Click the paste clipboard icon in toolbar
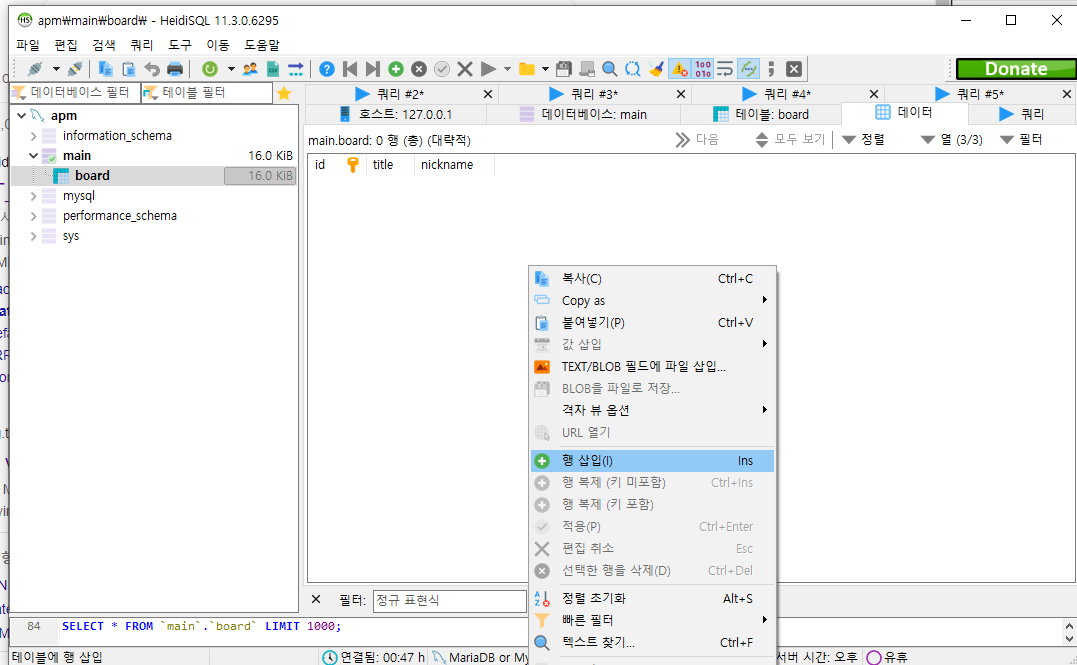Screen dimensions: 1077x665 pos(128,69)
